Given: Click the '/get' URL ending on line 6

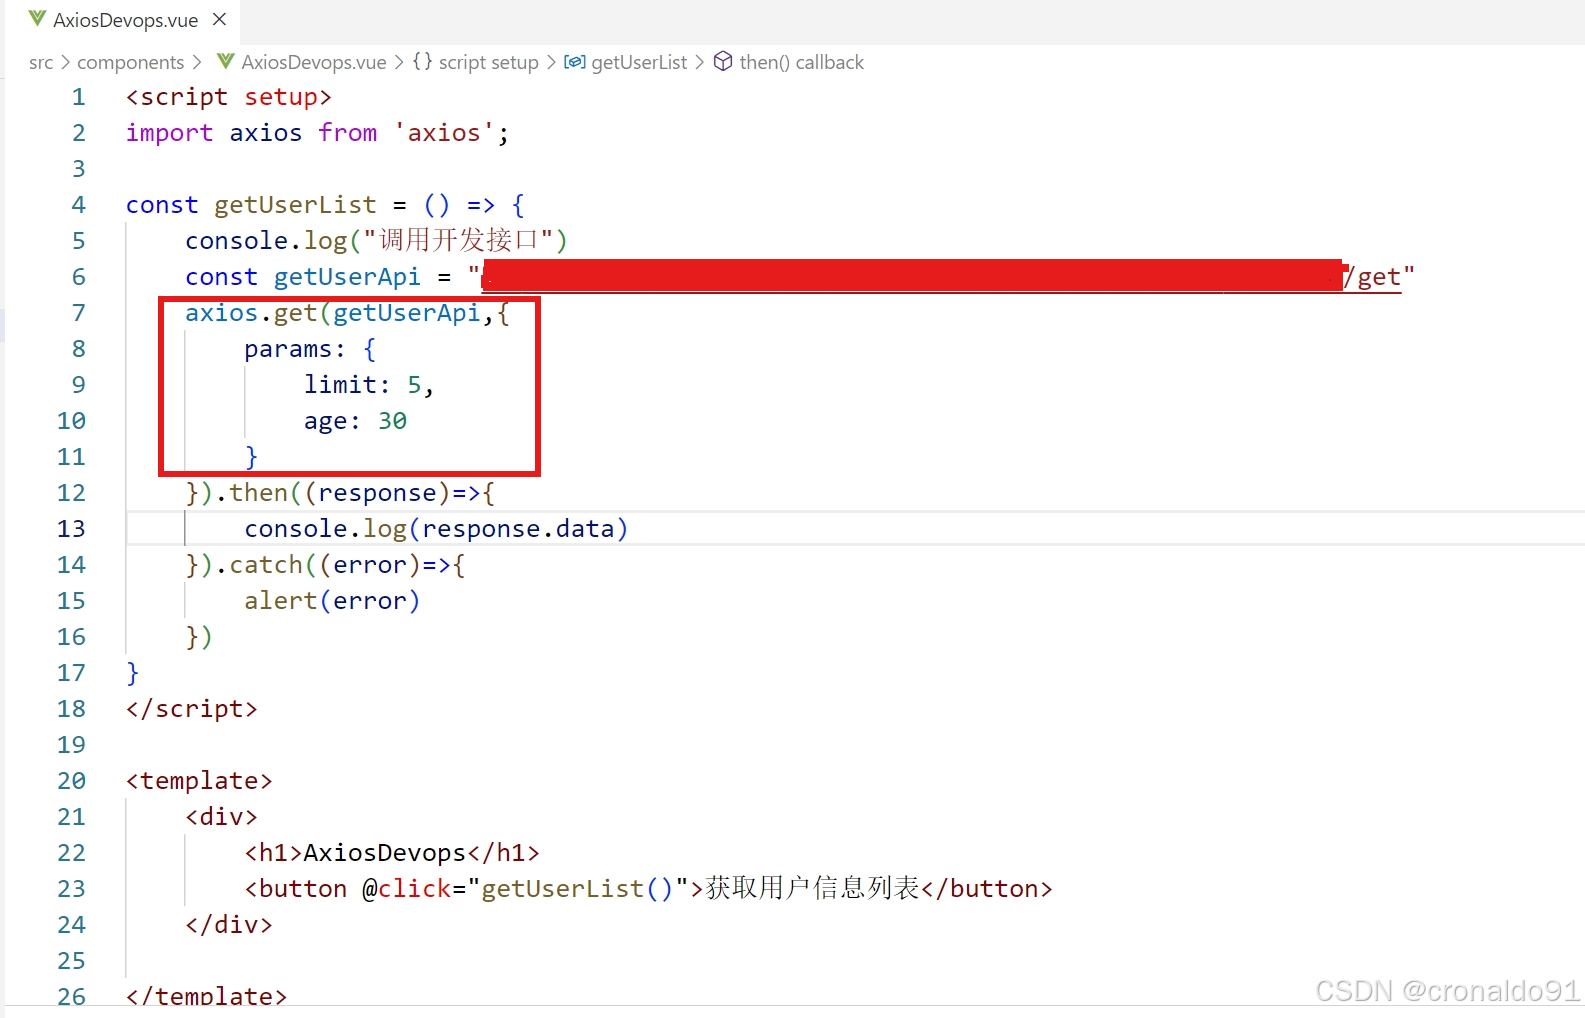Looking at the screenshot, I should click(1372, 277).
